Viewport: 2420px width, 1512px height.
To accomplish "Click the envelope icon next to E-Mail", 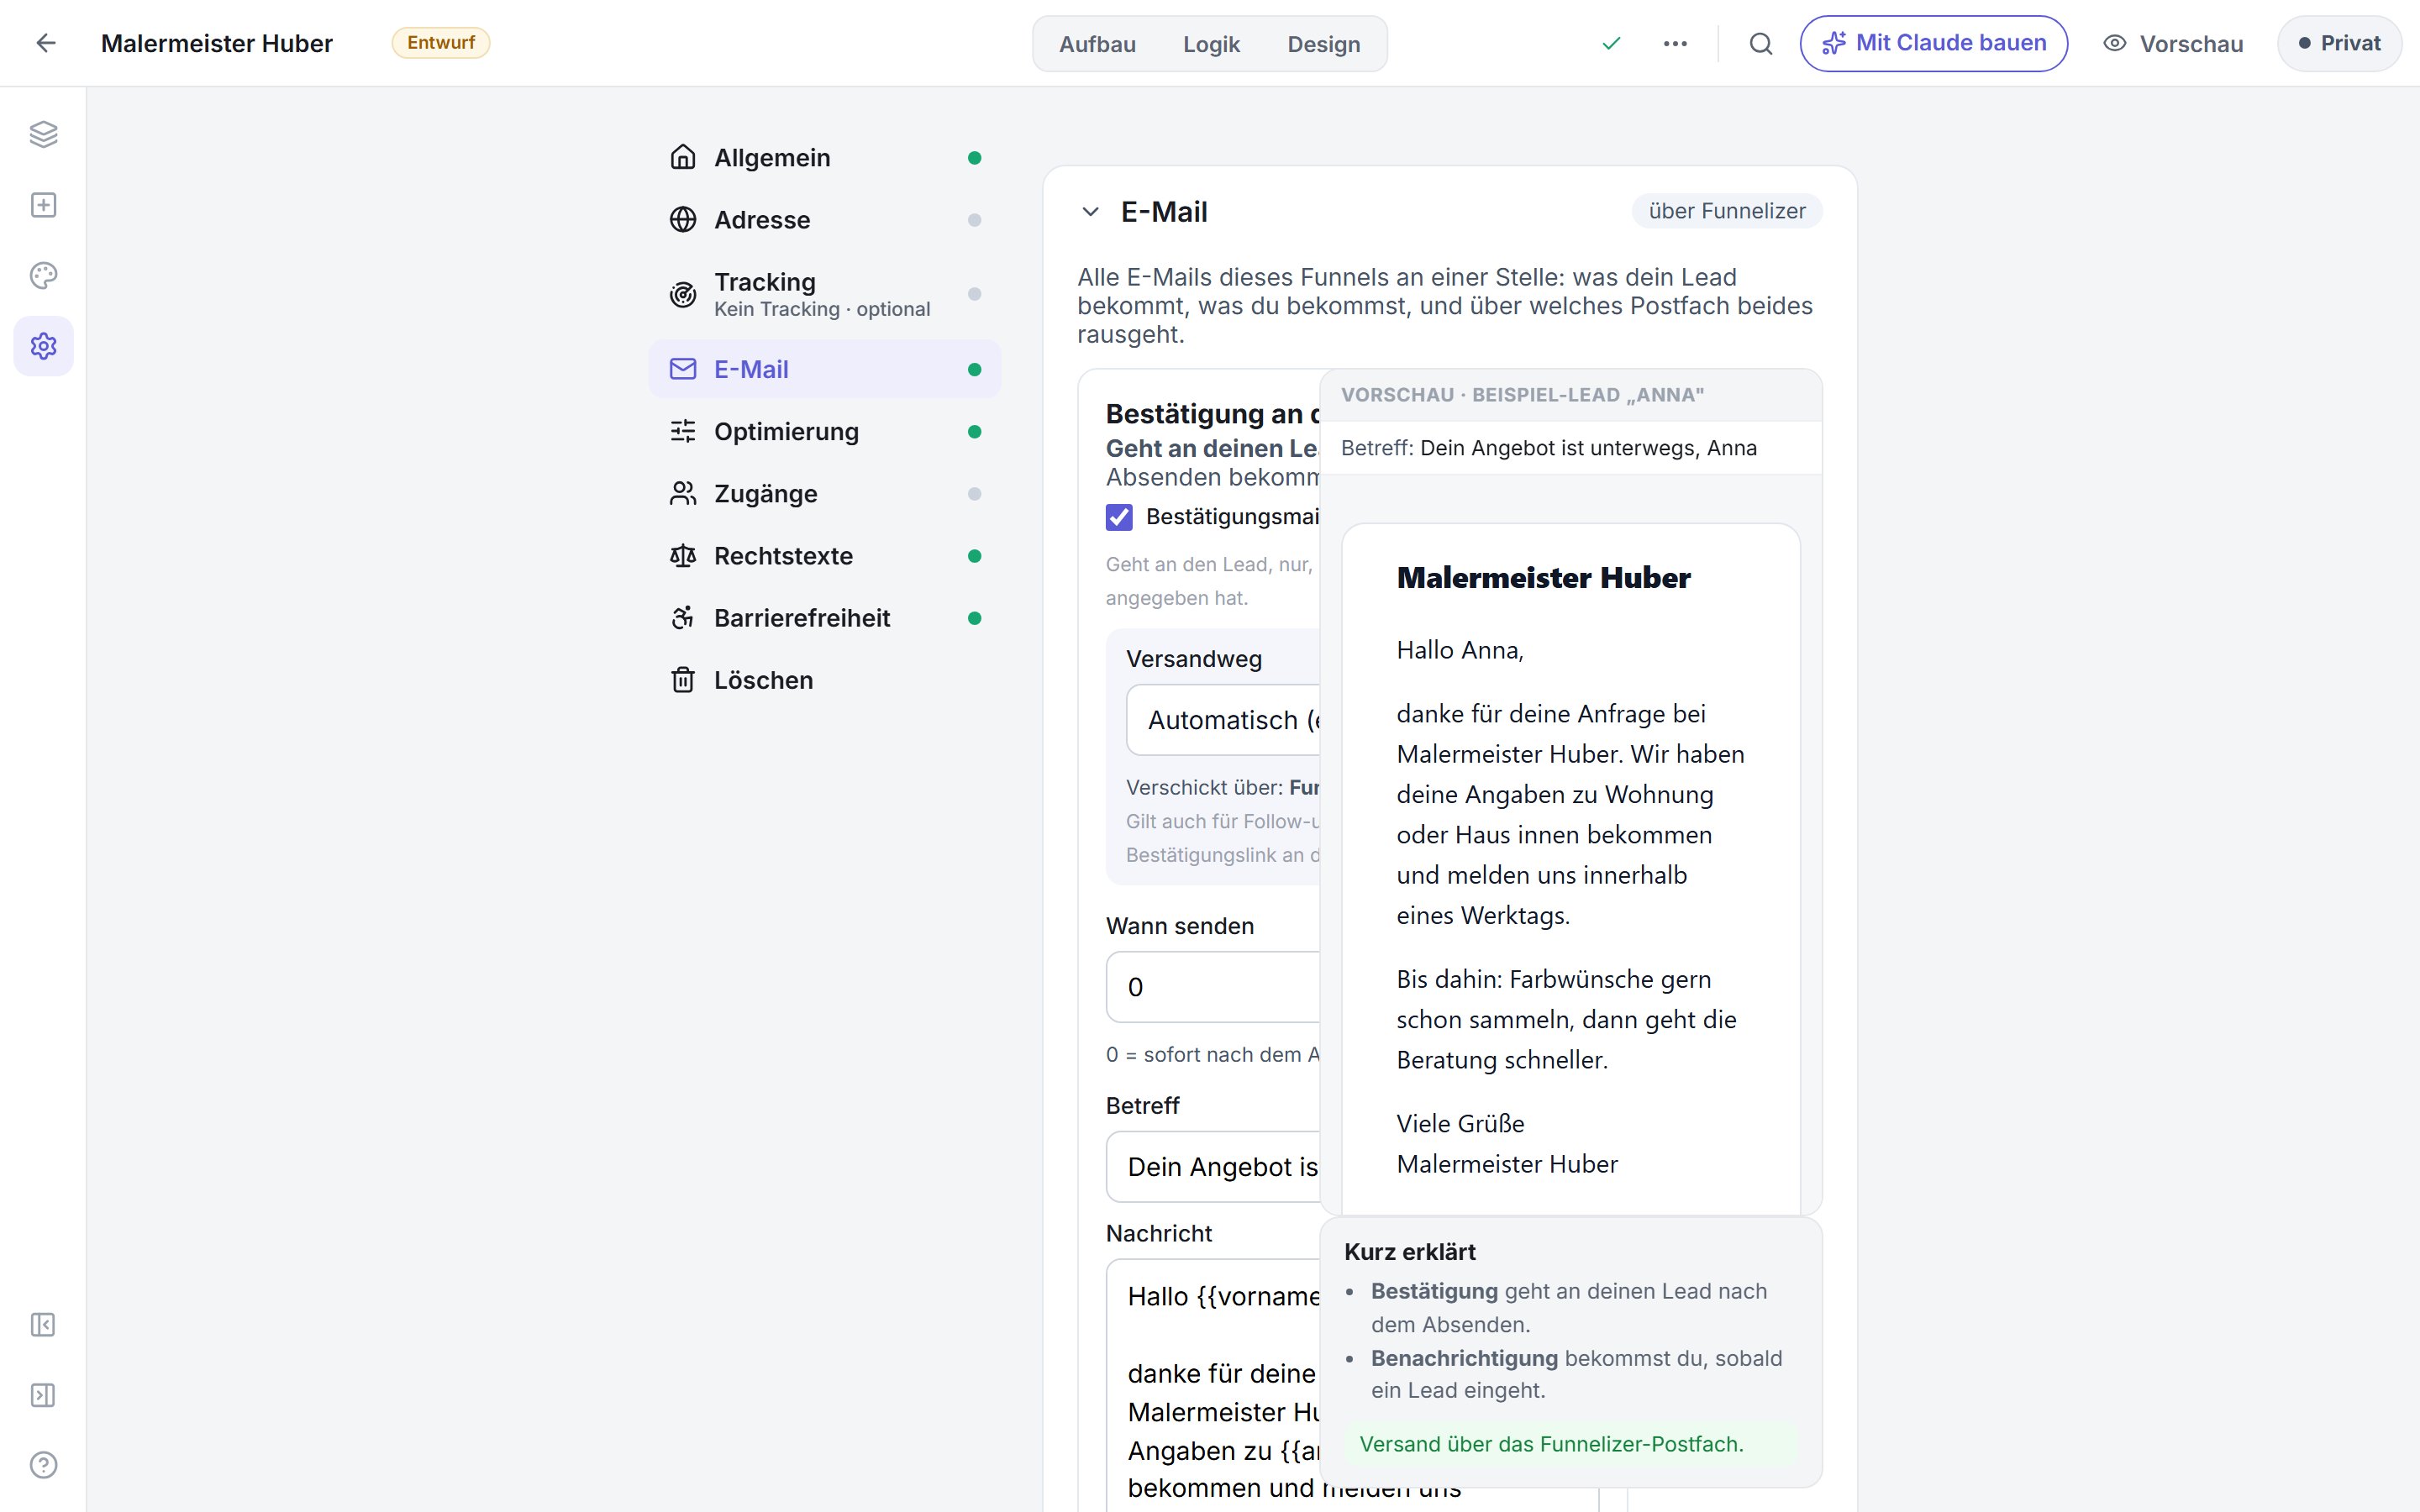I will [683, 369].
